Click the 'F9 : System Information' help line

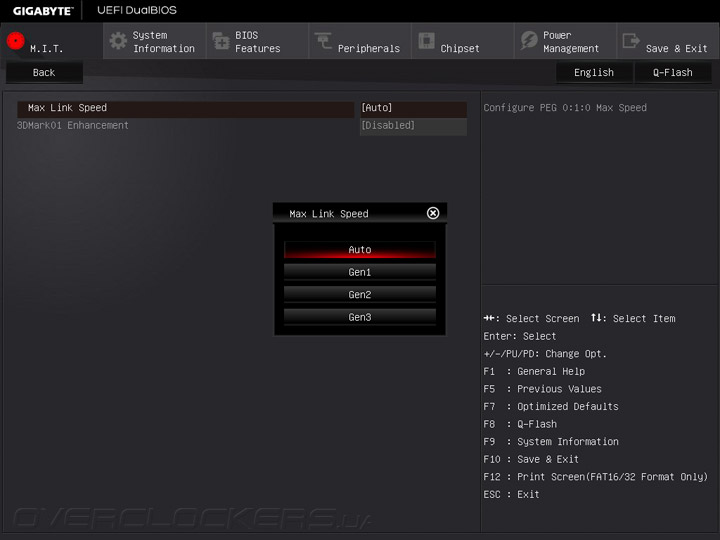551,442
